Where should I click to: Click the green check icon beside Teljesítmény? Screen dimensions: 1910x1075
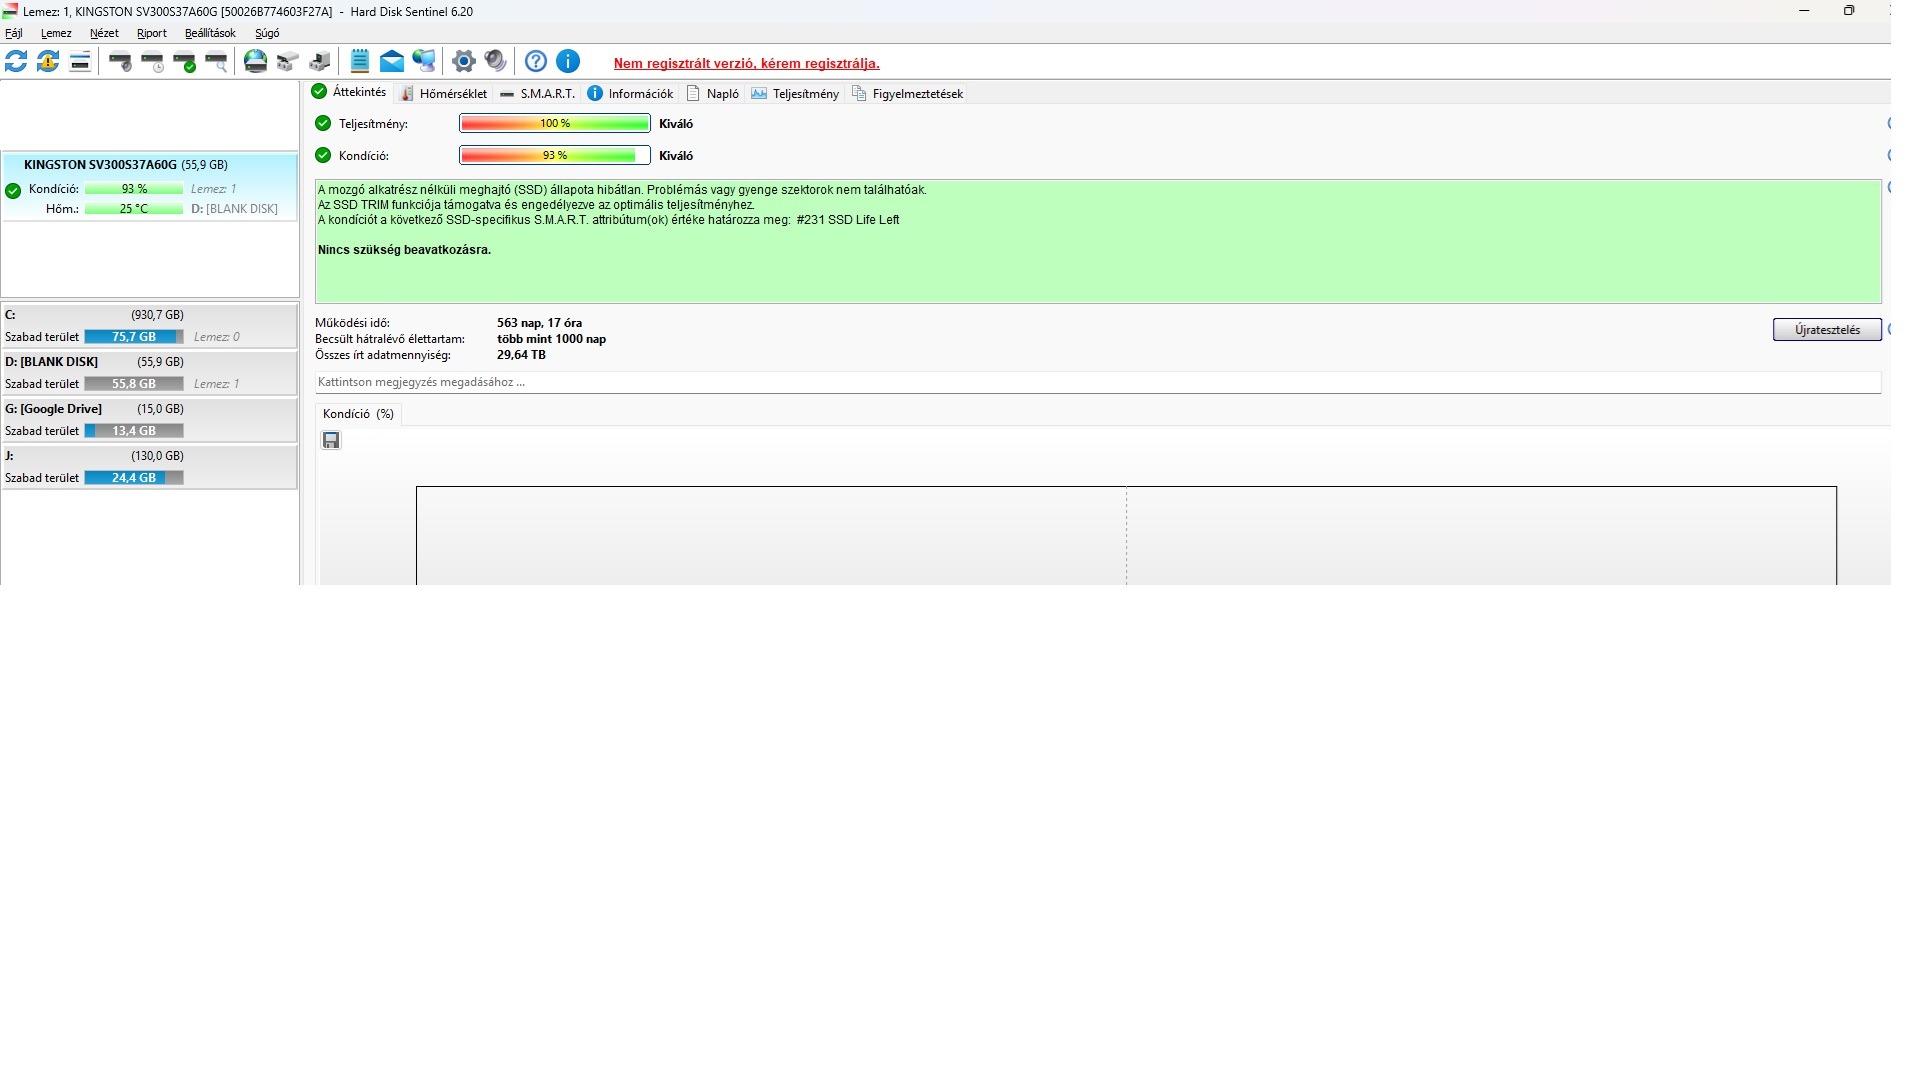pyautogui.click(x=322, y=124)
